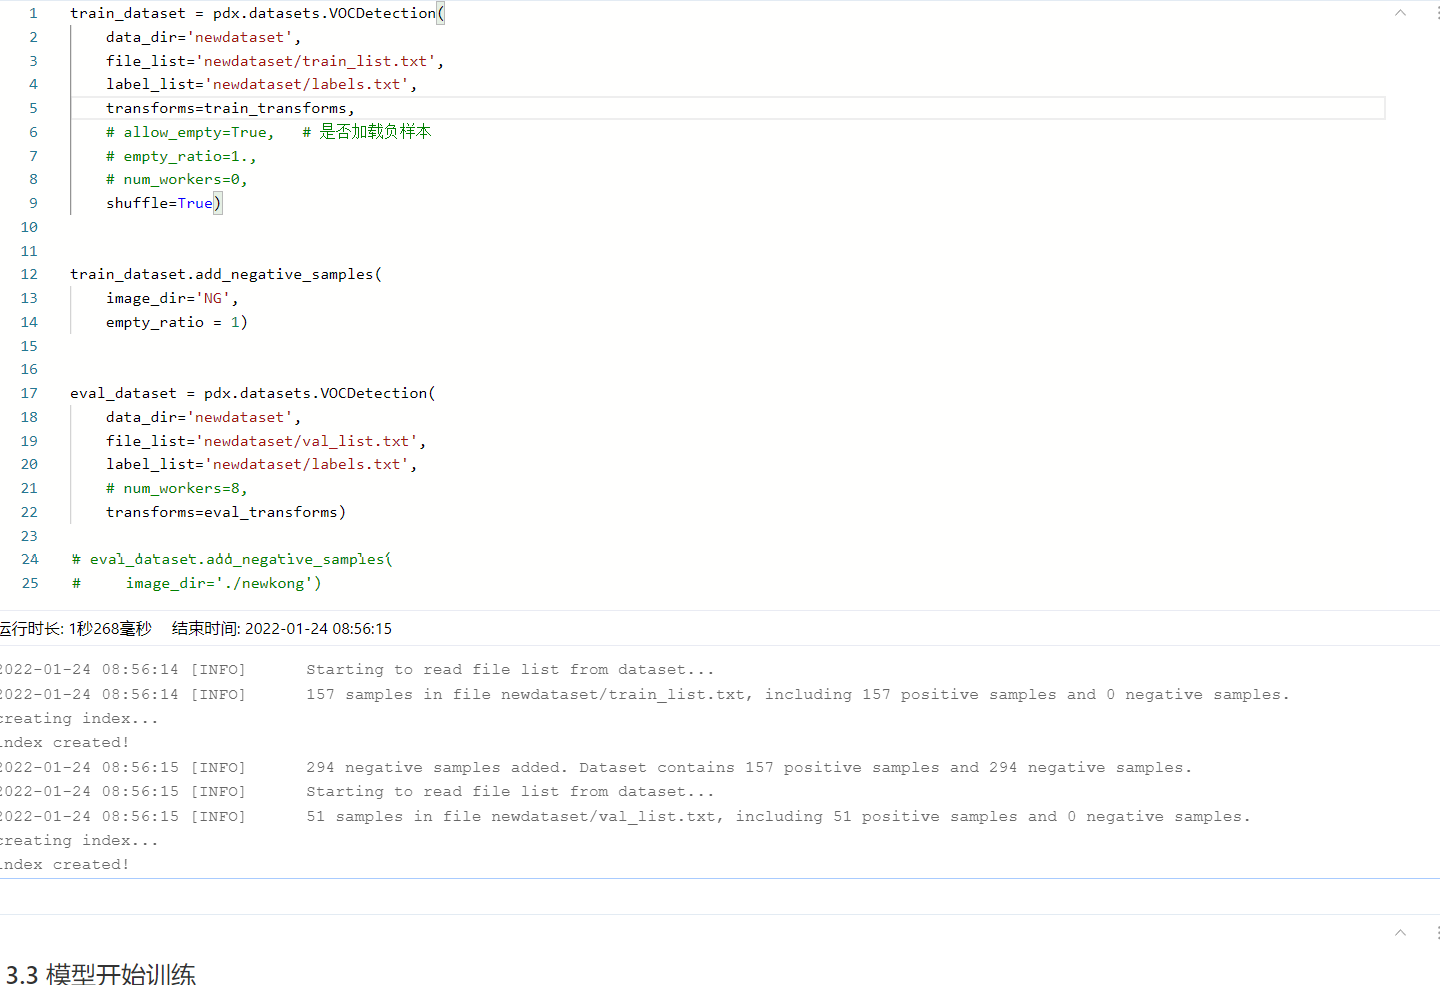Click the VOCDetection call on line 17

click(x=375, y=392)
